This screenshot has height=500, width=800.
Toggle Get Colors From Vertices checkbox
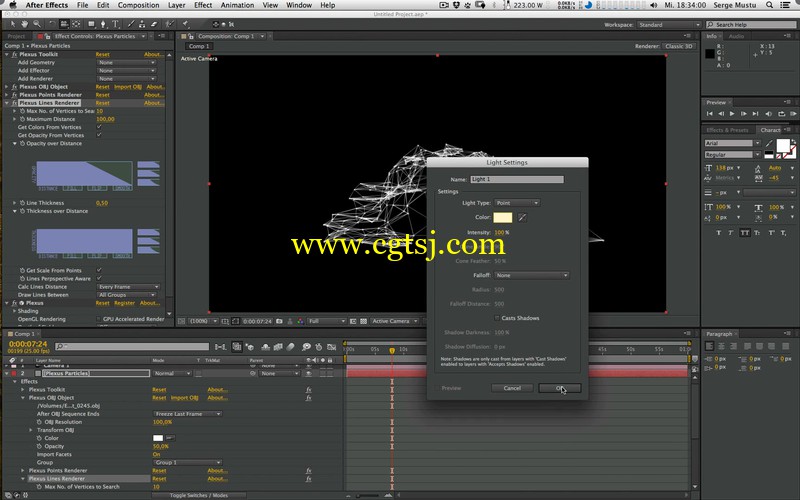(x=99, y=127)
